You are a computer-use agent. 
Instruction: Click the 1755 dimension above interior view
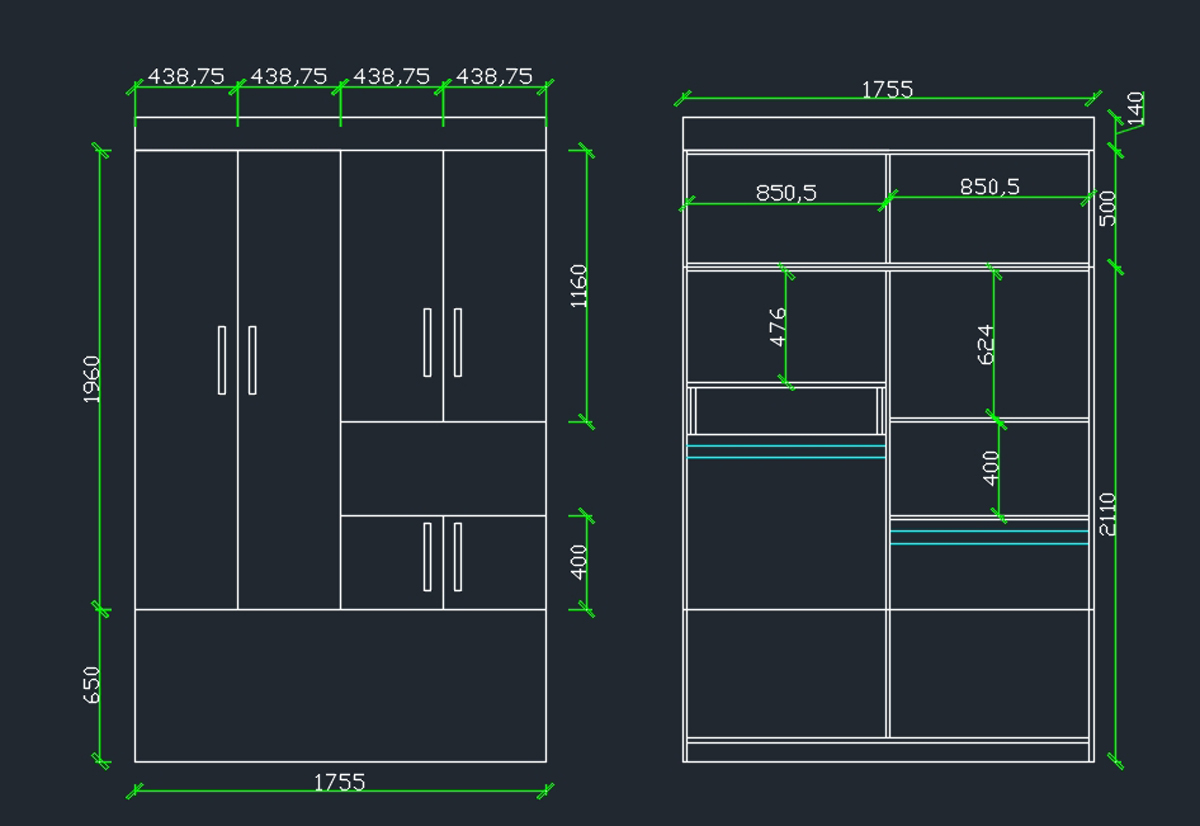pos(887,89)
